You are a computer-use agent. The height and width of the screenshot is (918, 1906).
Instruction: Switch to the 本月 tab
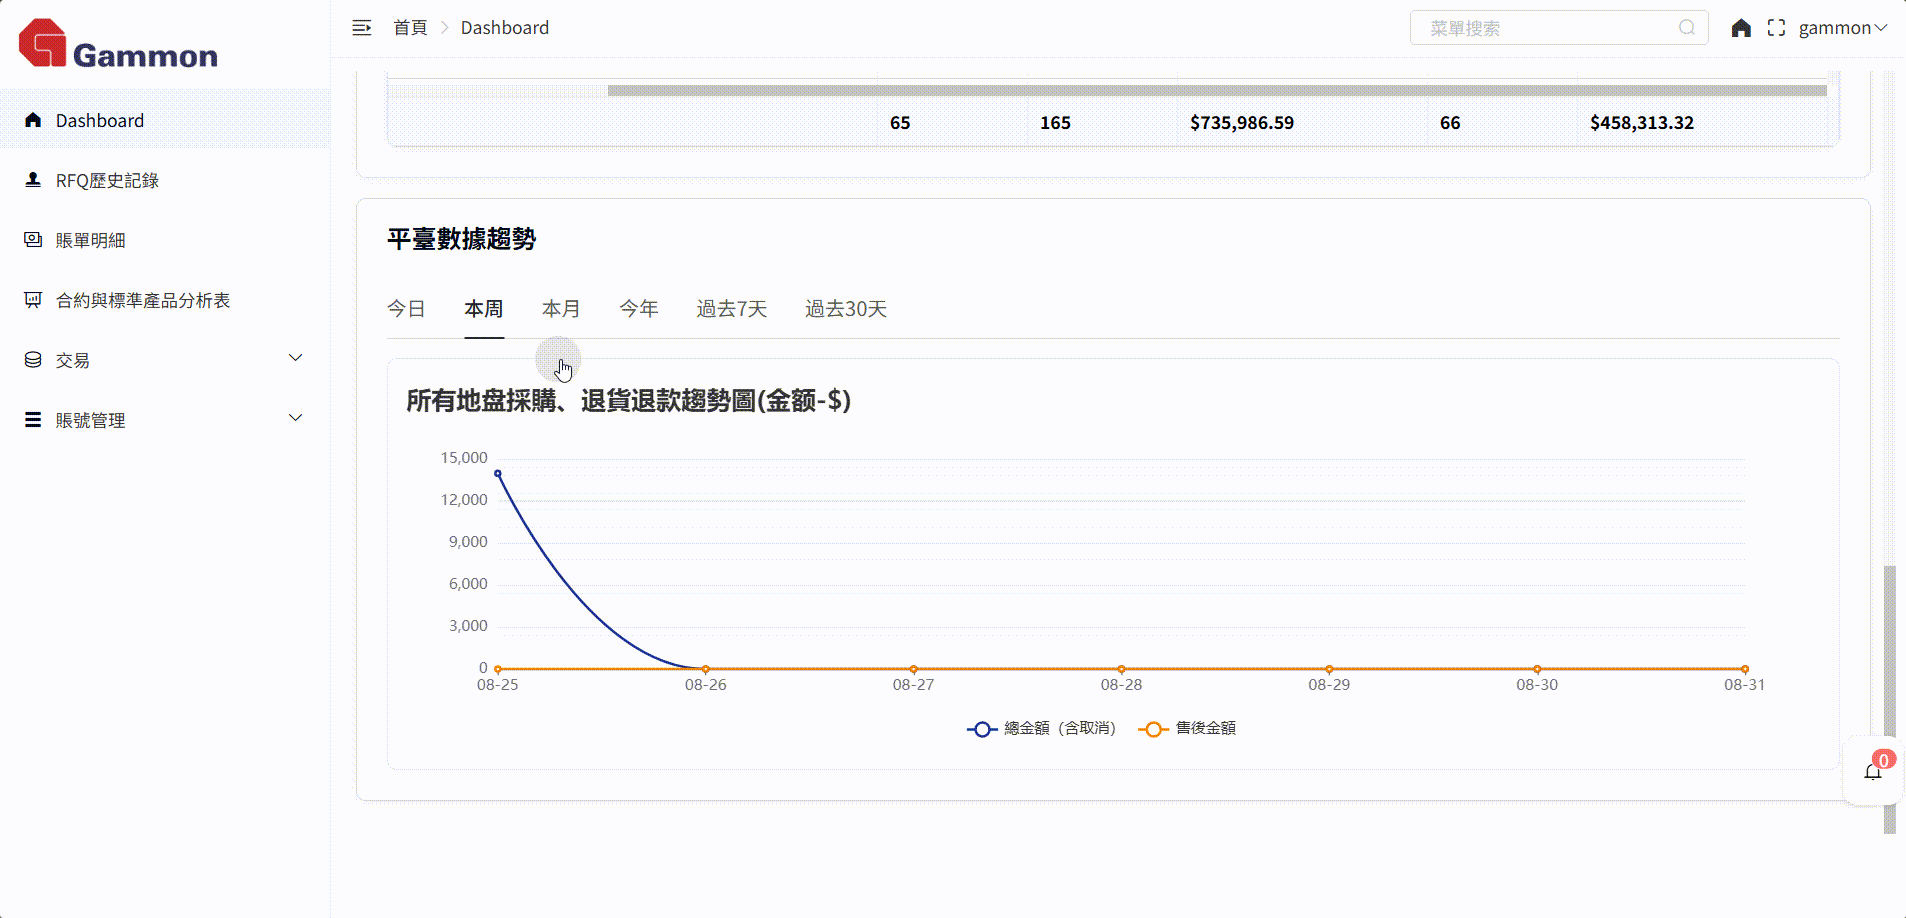click(561, 309)
